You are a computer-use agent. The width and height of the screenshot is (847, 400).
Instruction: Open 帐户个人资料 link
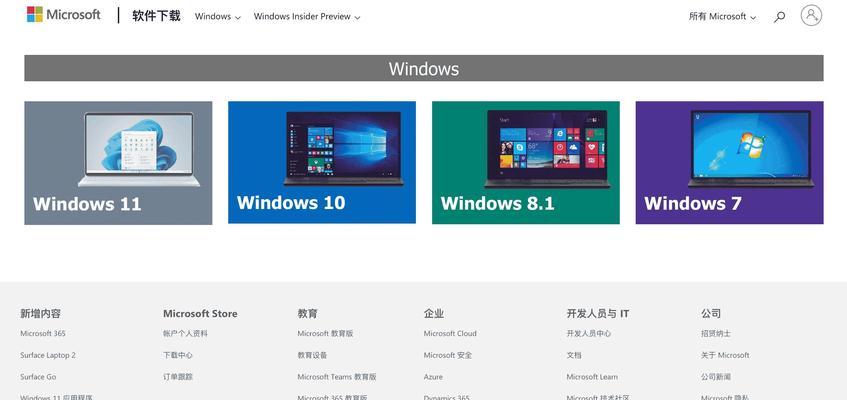coord(185,334)
